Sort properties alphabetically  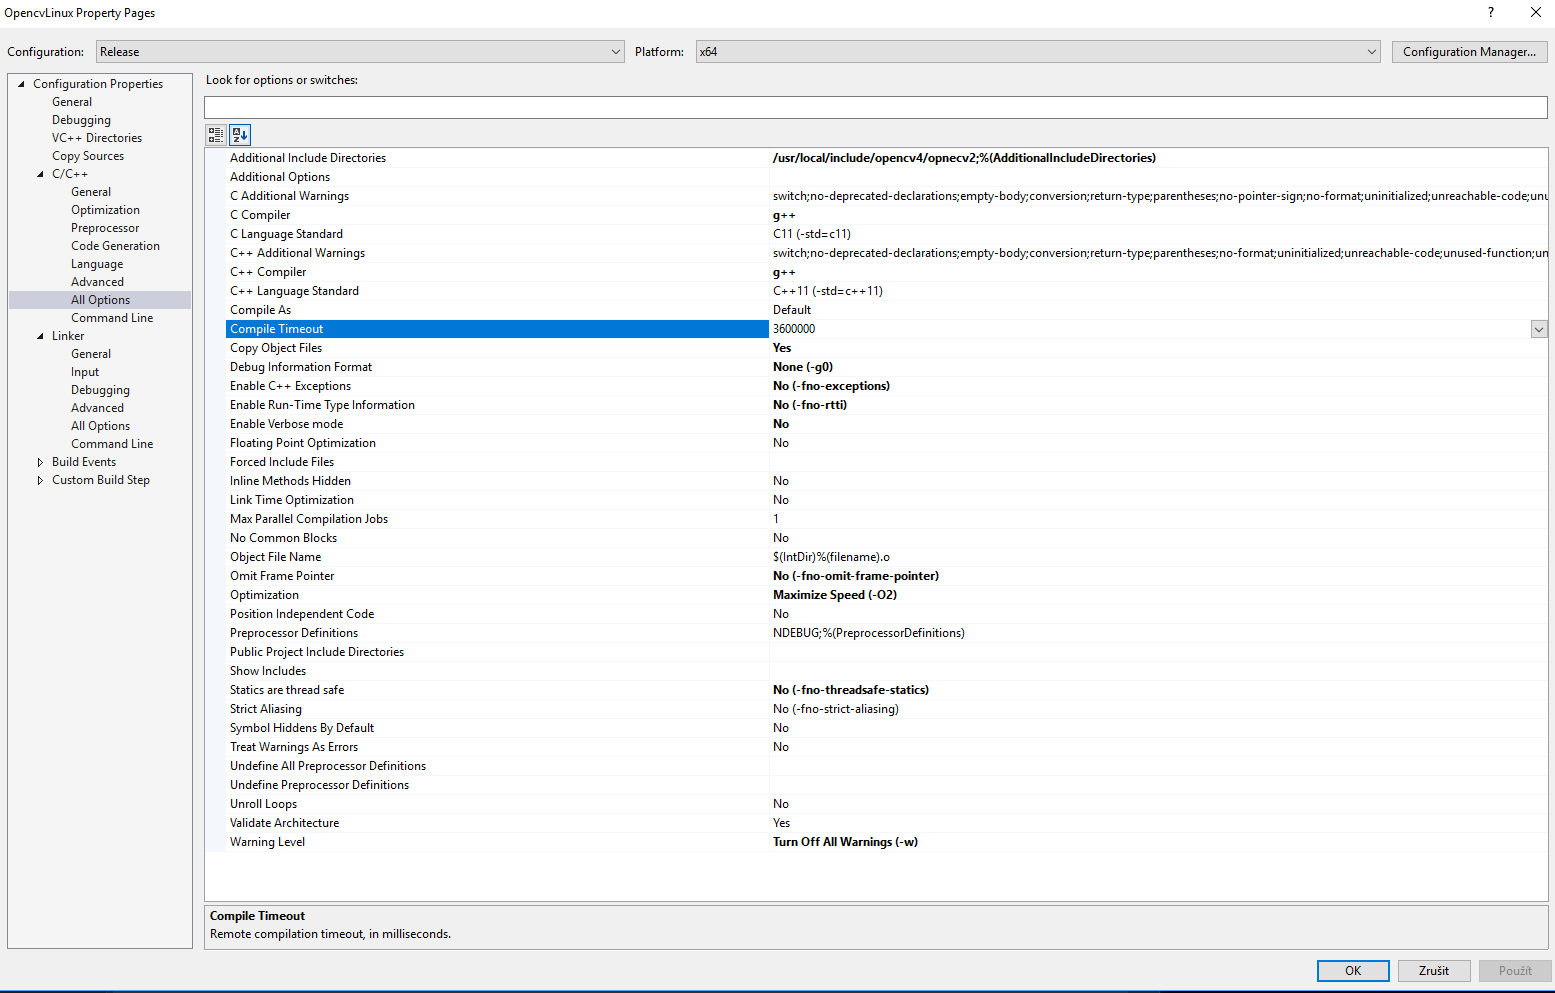click(239, 134)
